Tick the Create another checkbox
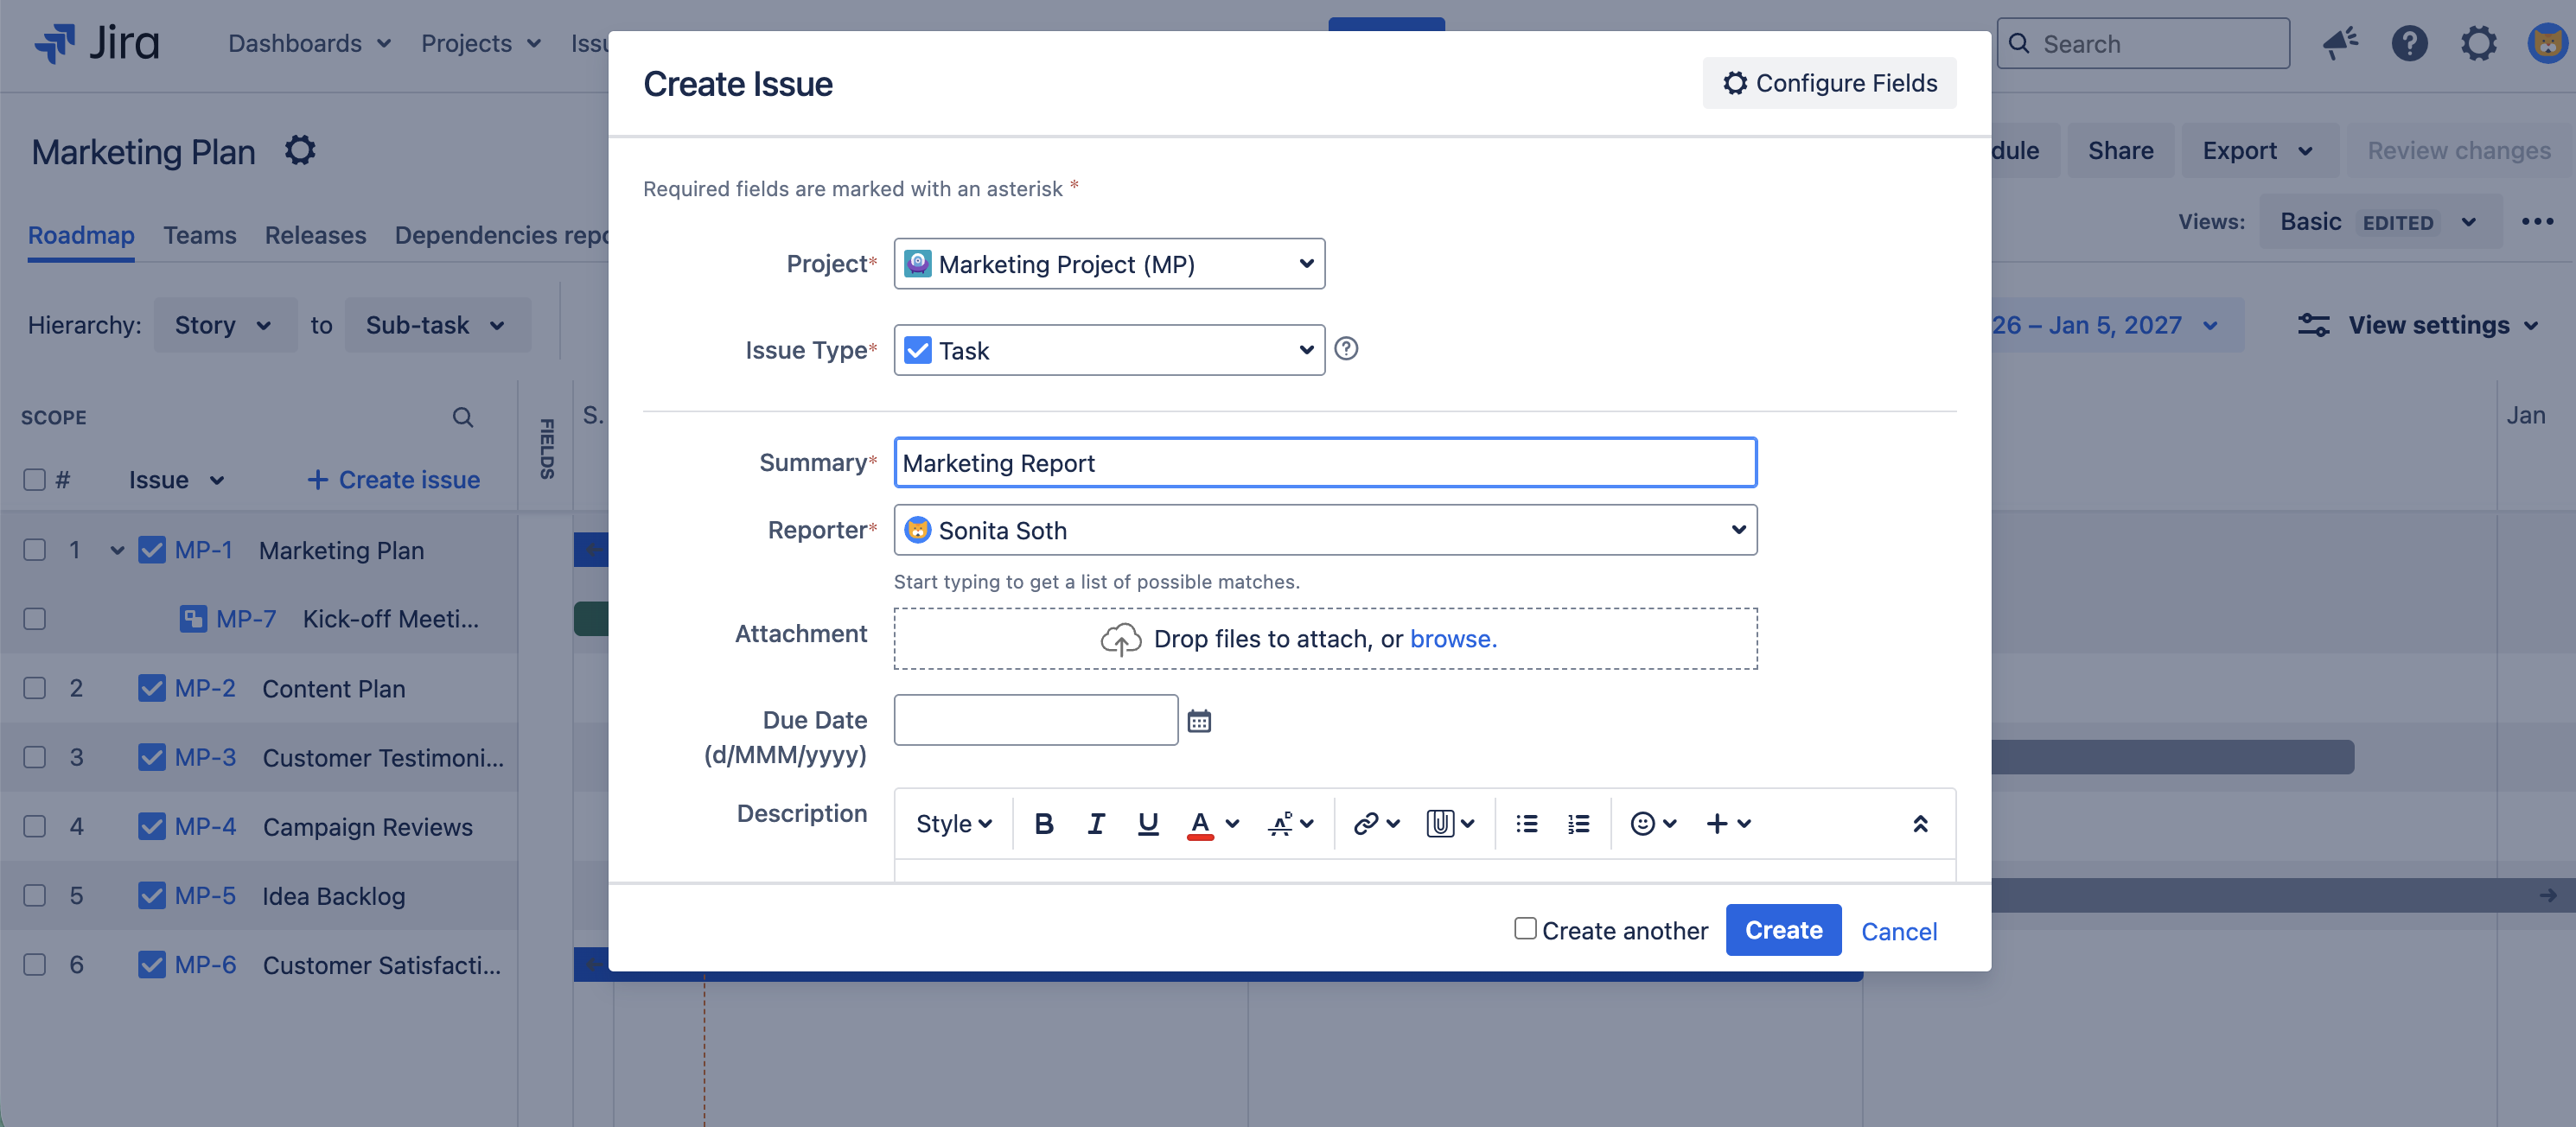Screen dimensions: 2576x1127 (x=1524, y=929)
